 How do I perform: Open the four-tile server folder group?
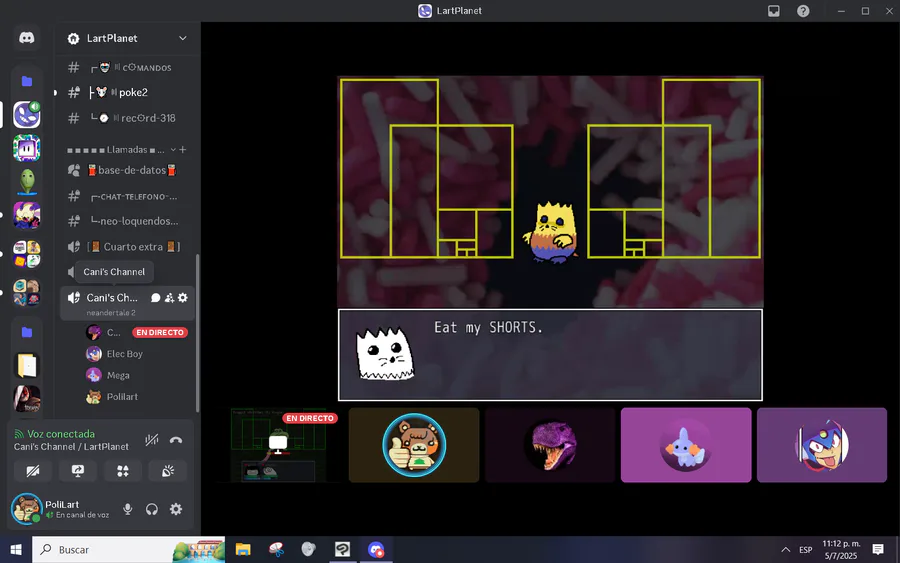pos(26,254)
